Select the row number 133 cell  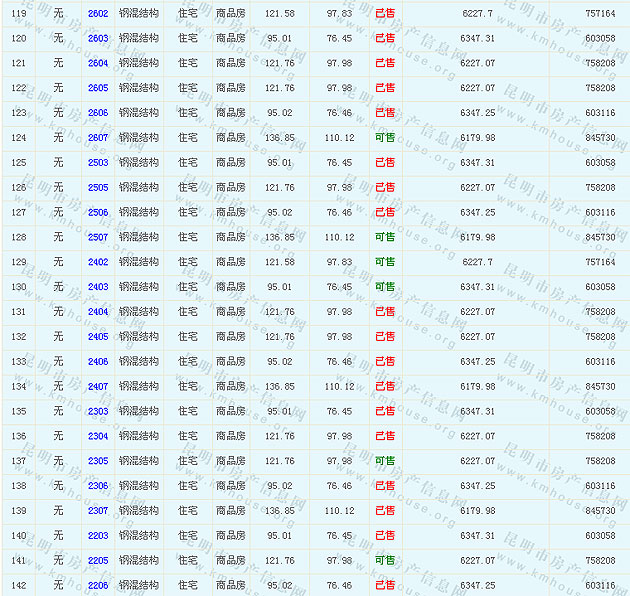point(19,362)
